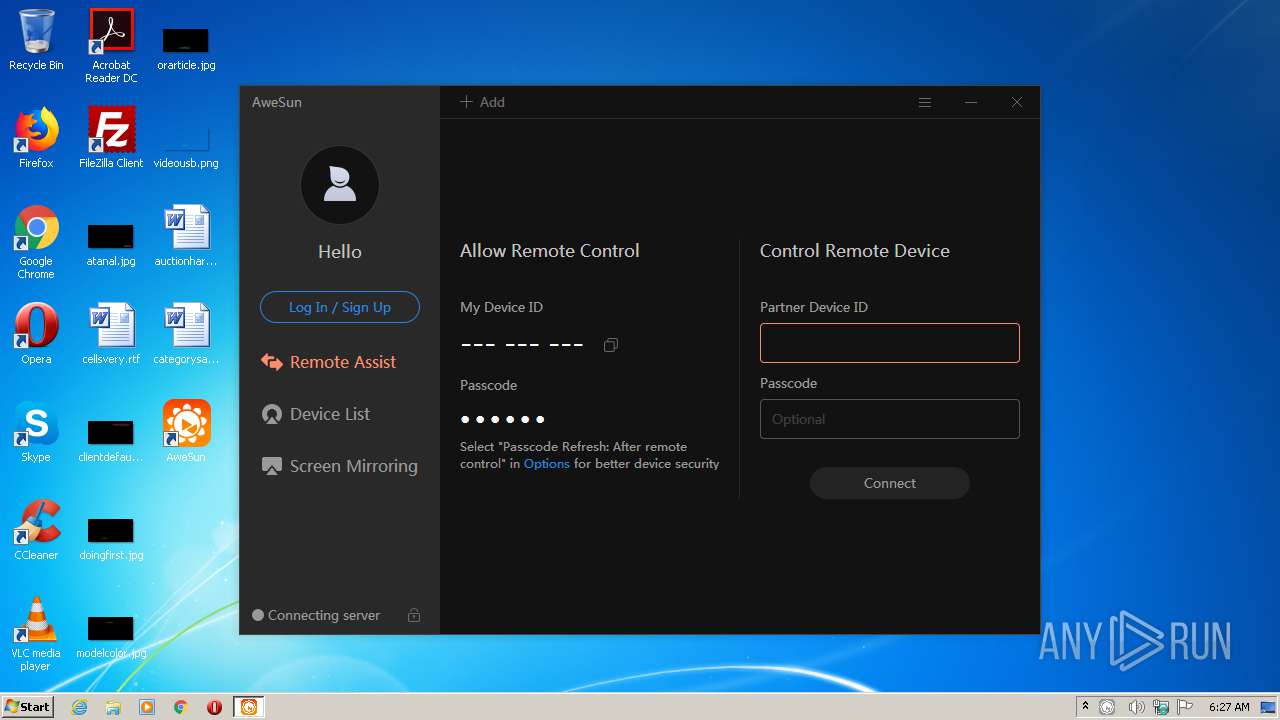Open media player taskbar icon
This screenshot has height=720, width=1280.
(147, 707)
